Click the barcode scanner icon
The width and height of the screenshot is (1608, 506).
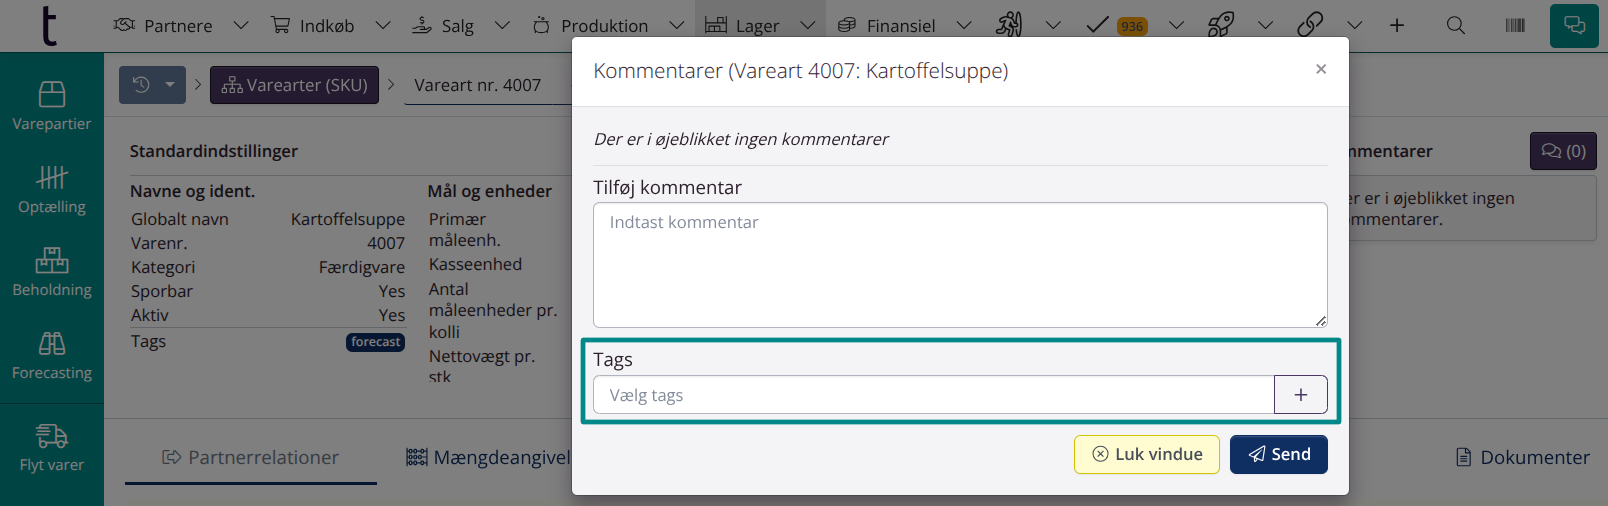click(1515, 26)
